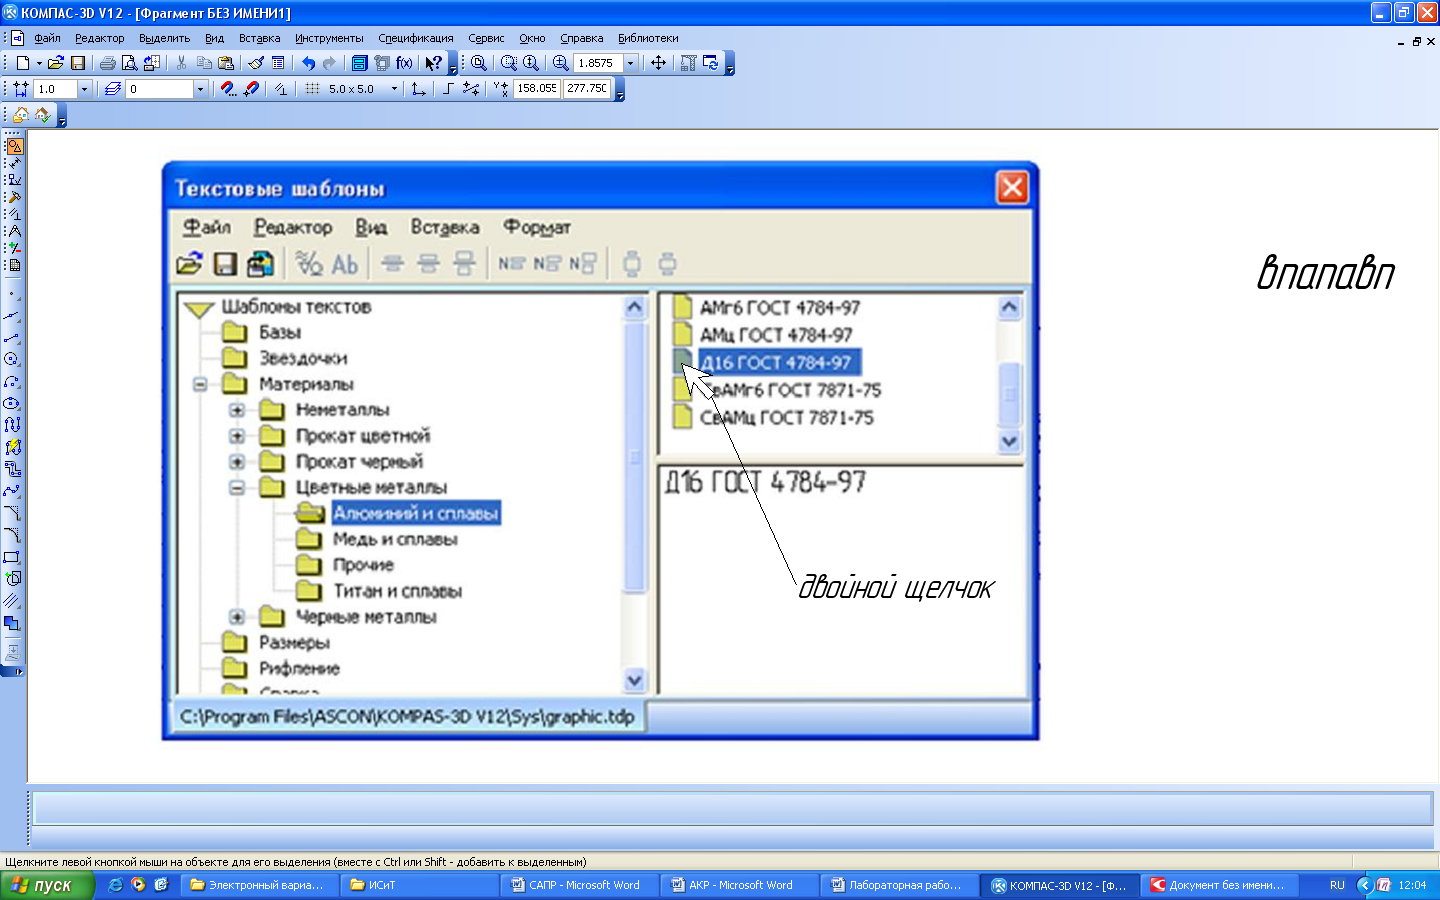Open the layer dropdown showing 0
The width and height of the screenshot is (1440, 900).
point(200,89)
